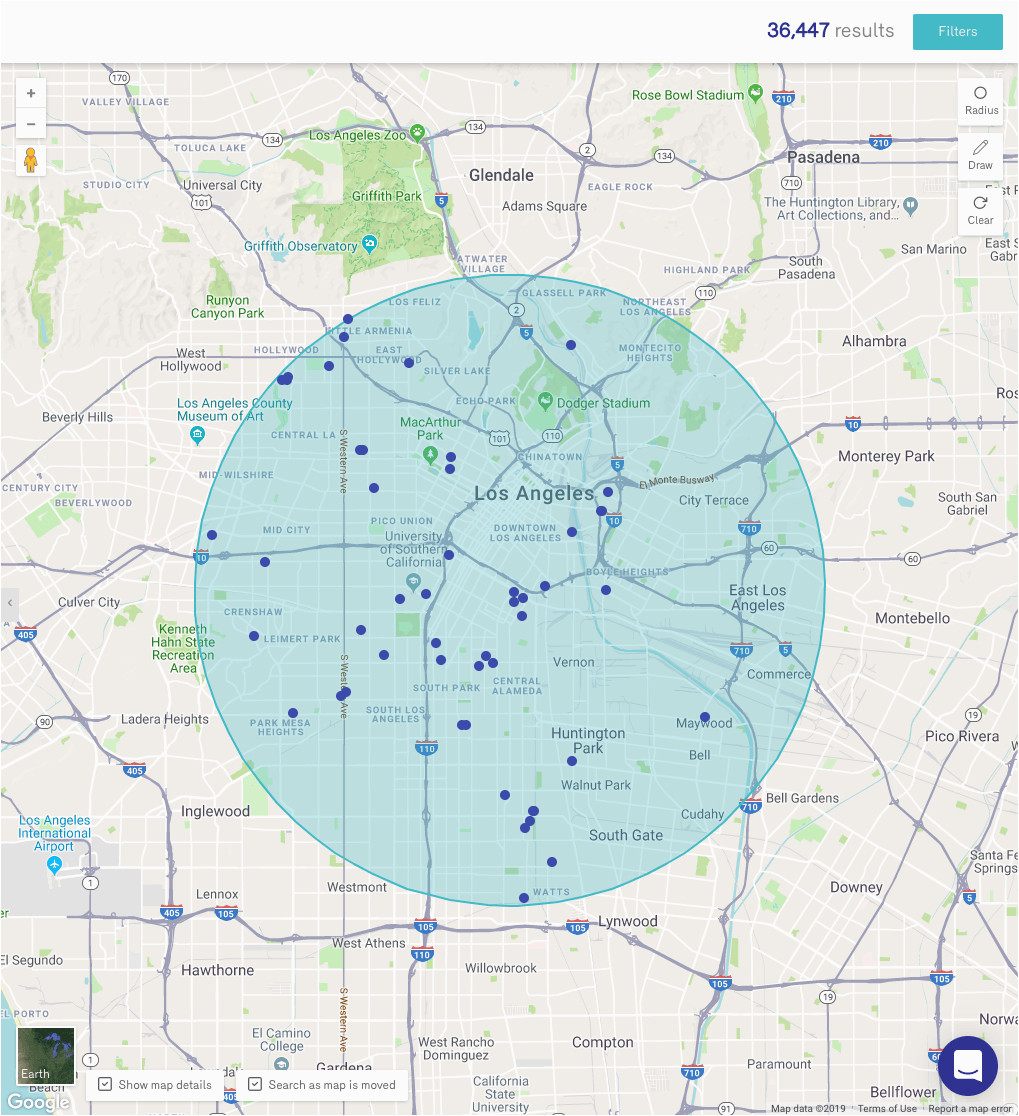Image resolution: width=1019 pixels, height=1116 pixels.
Task: Zoom in with the plus button
Action: pyautogui.click(x=31, y=93)
